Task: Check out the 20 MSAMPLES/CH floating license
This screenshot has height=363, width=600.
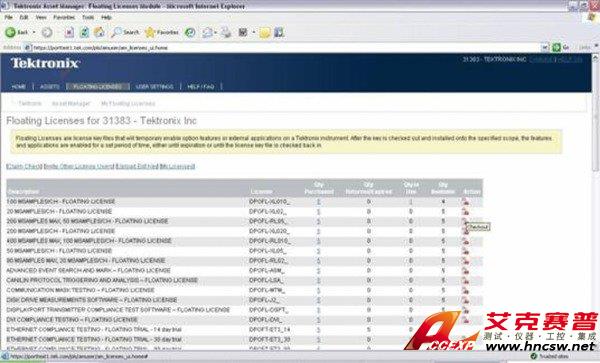Action: [465, 212]
